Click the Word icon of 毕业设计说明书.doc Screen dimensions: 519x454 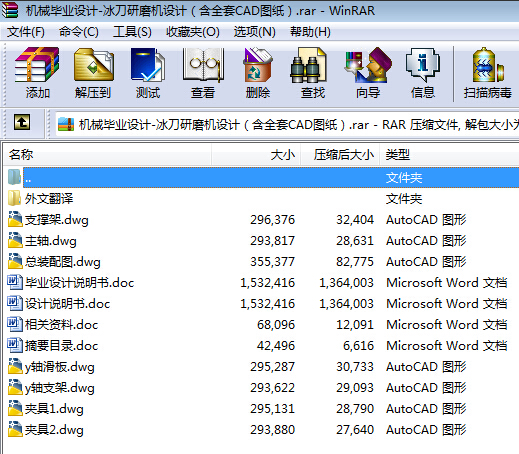(x=15, y=282)
